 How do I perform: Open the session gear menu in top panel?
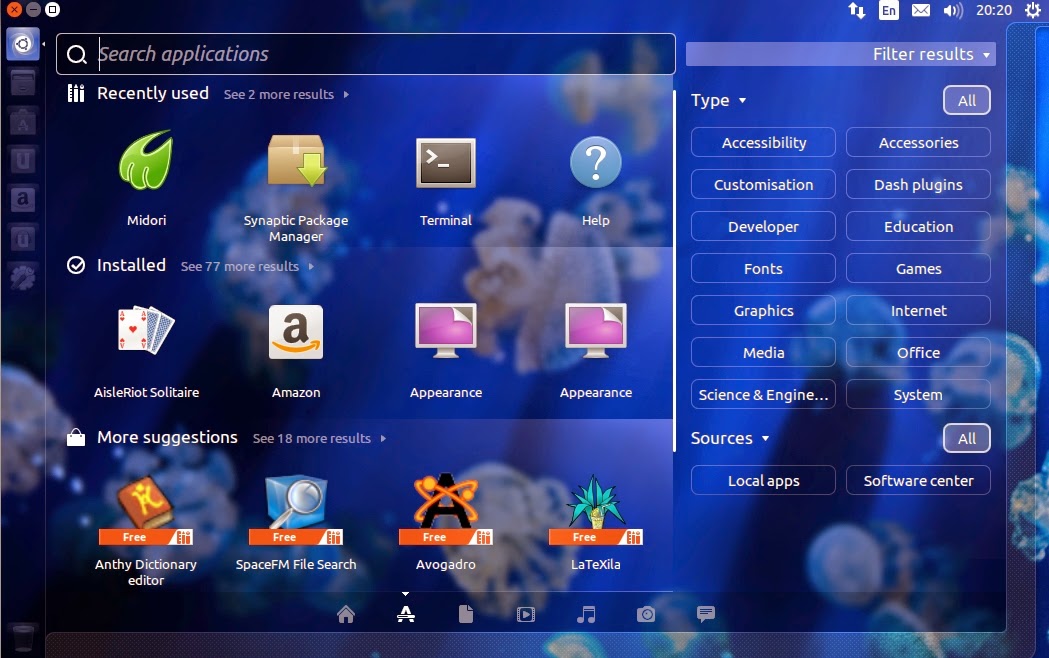[1031, 10]
